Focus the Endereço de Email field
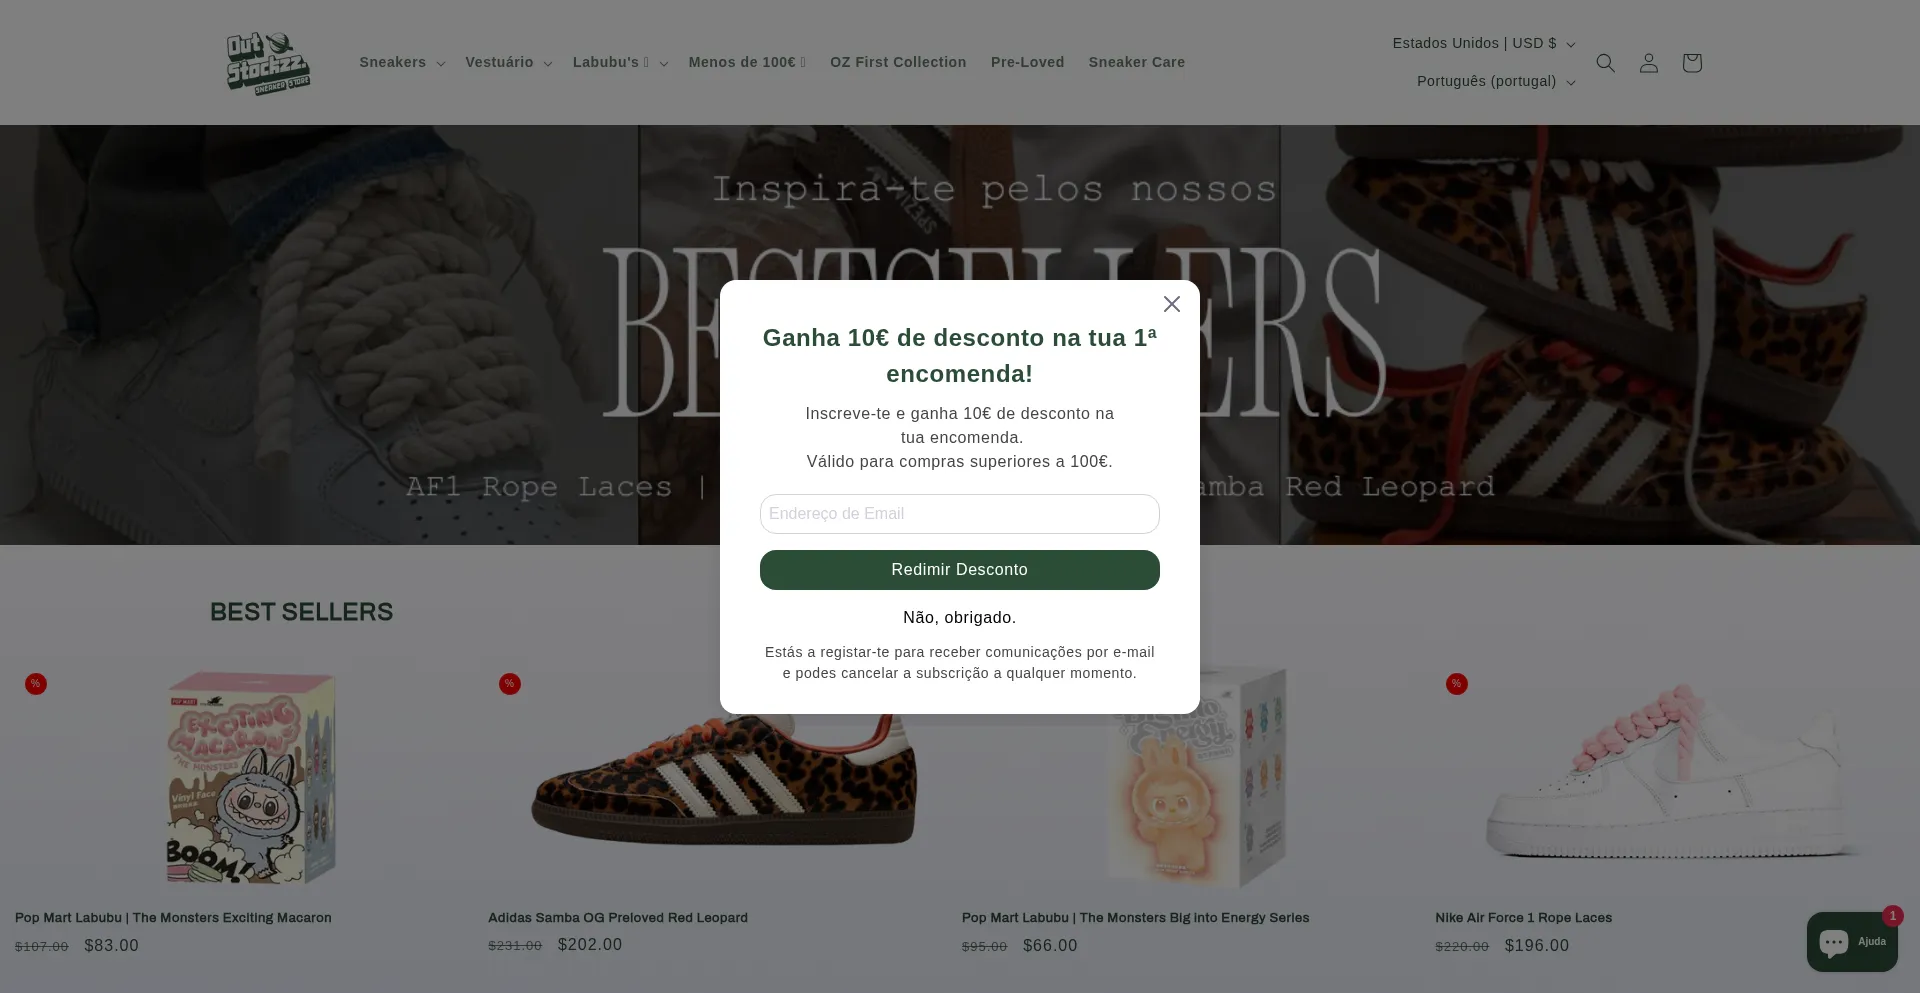 pyautogui.click(x=960, y=514)
